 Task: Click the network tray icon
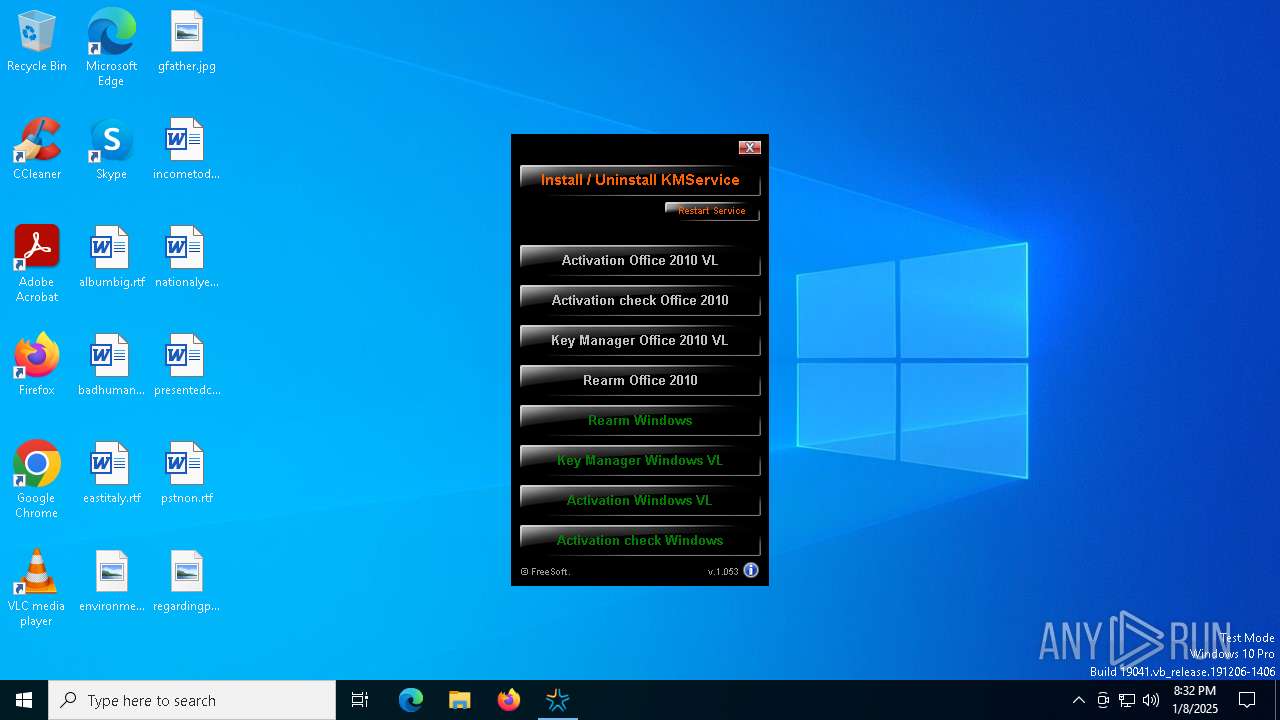pyautogui.click(x=1127, y=700)
